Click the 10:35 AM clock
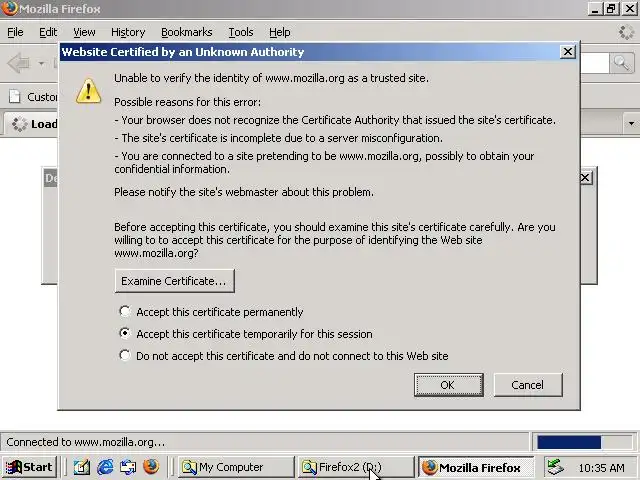The image size is (640, 480). point(601,468)
